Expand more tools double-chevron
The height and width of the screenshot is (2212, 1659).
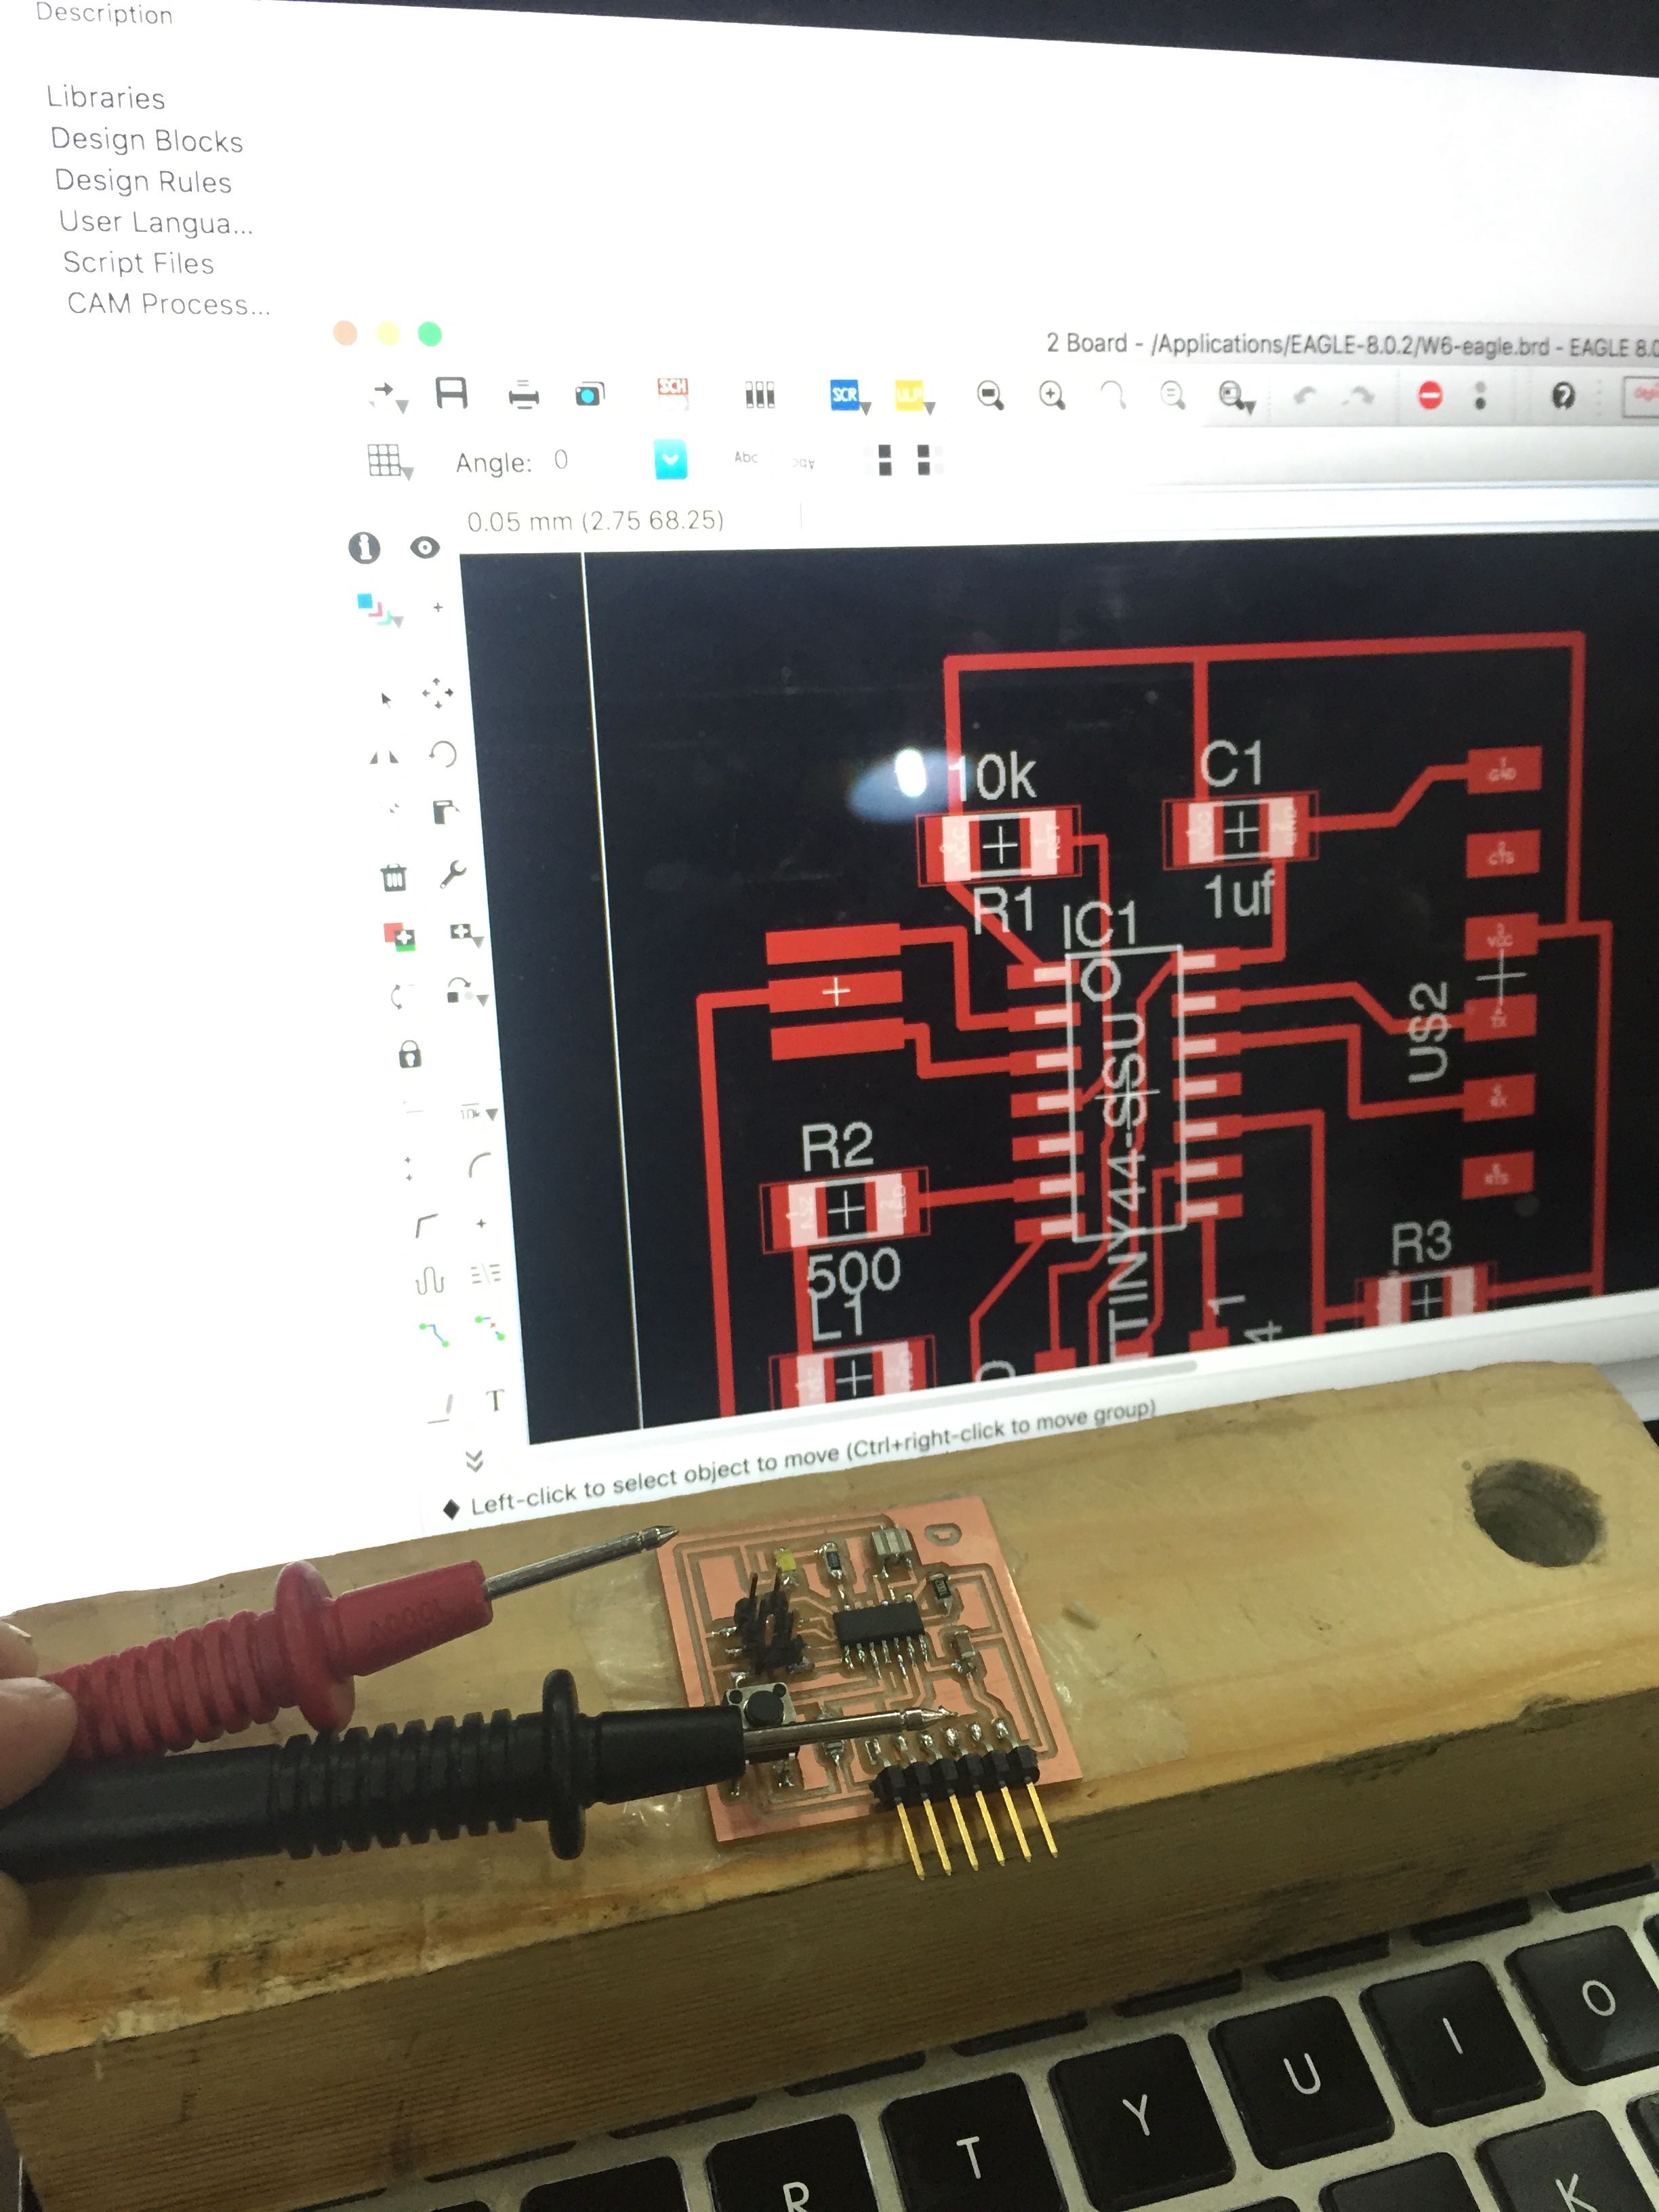pyautogui.click(x=475, y=1461)
